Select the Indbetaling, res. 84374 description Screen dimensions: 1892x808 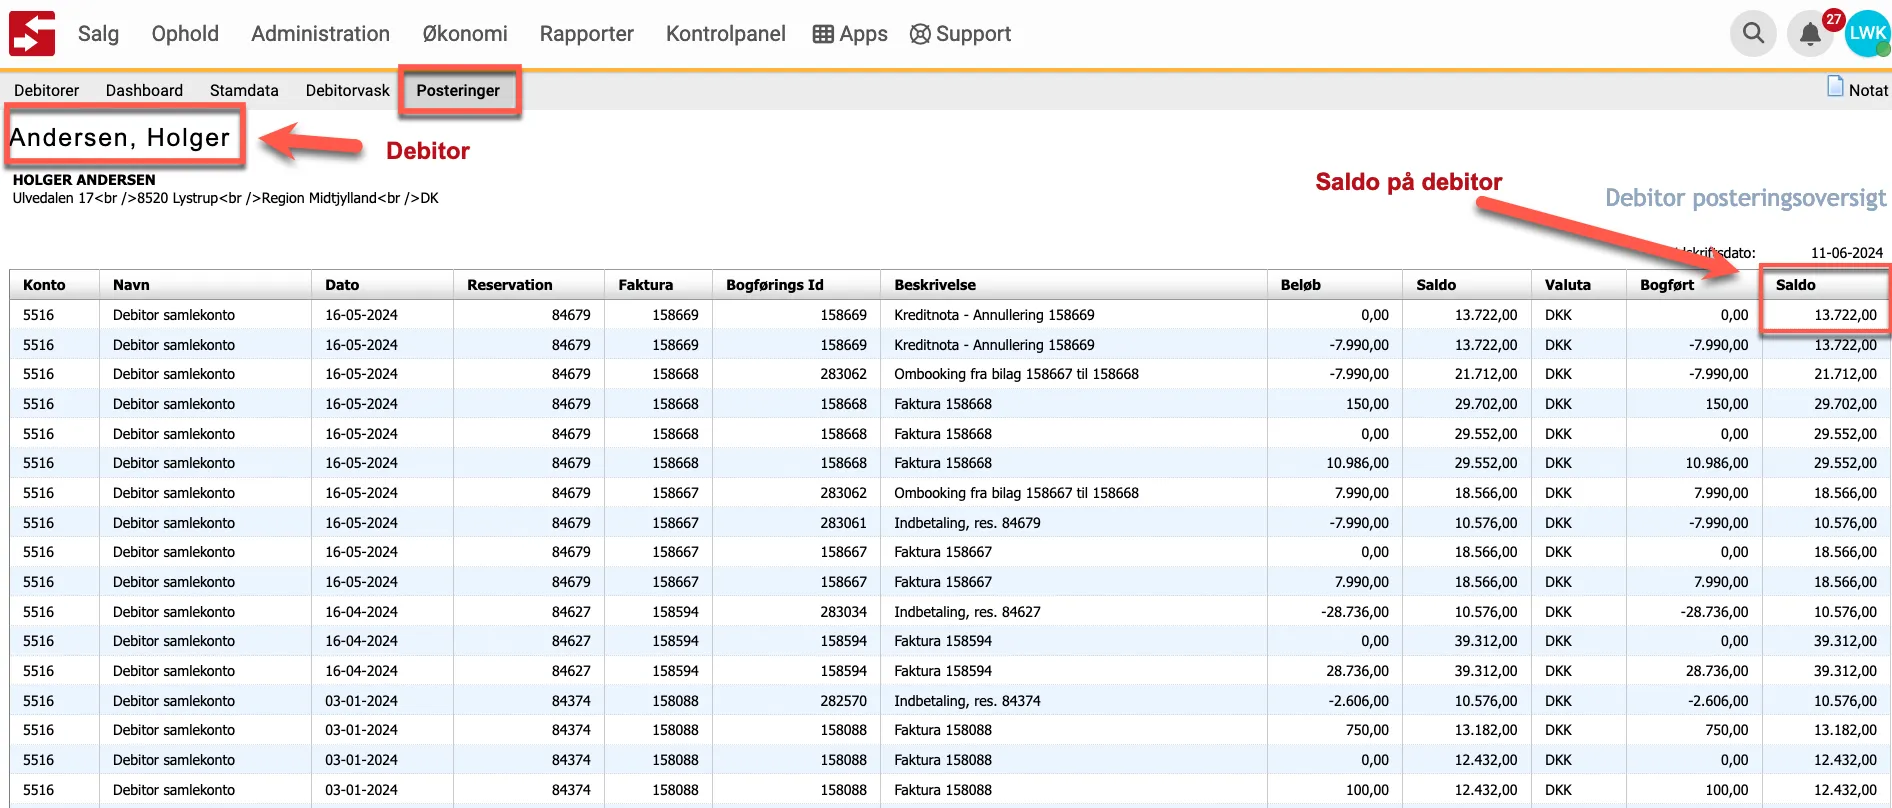tap(967, 701)
